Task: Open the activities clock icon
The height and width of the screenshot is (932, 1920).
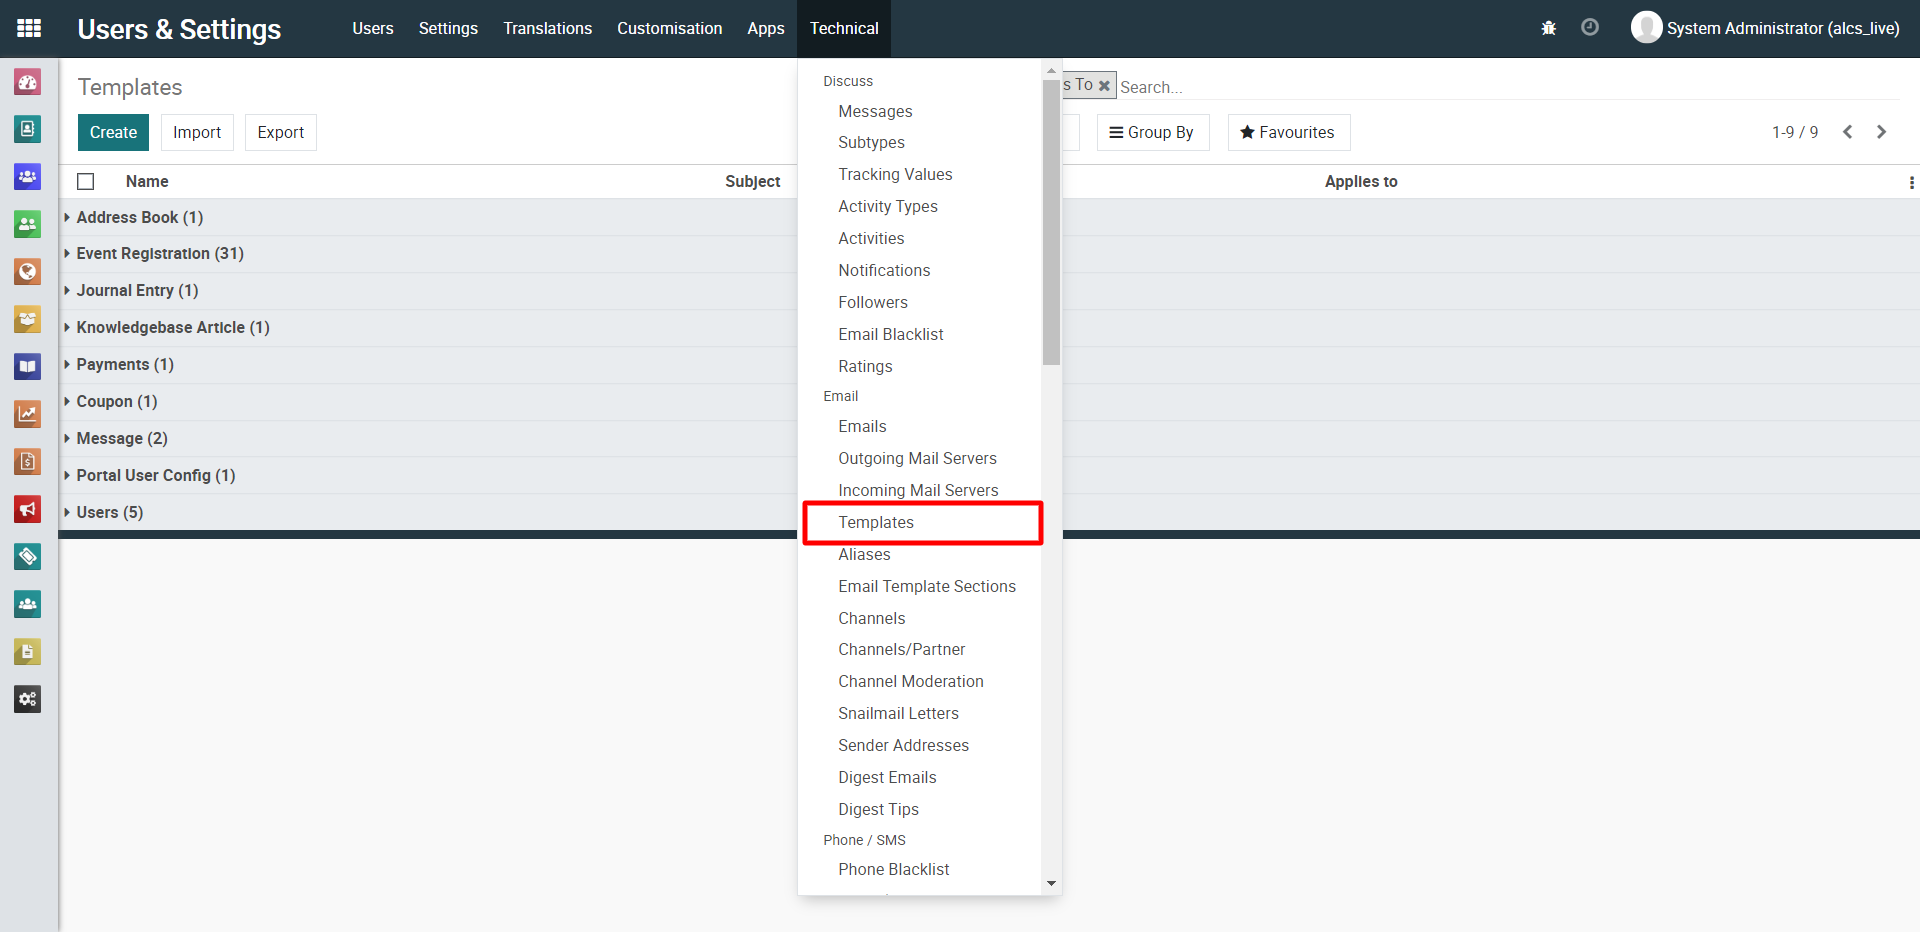Action: pos(1589,28)
